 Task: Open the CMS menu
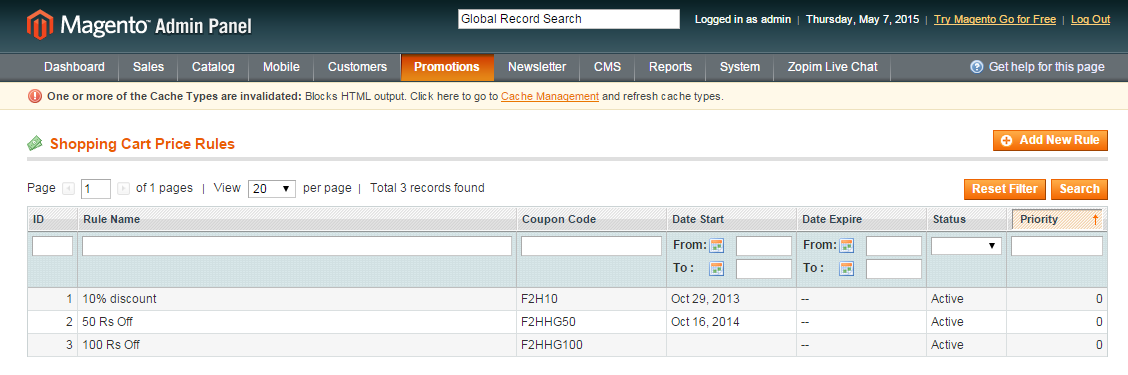(x=607, y=67)
